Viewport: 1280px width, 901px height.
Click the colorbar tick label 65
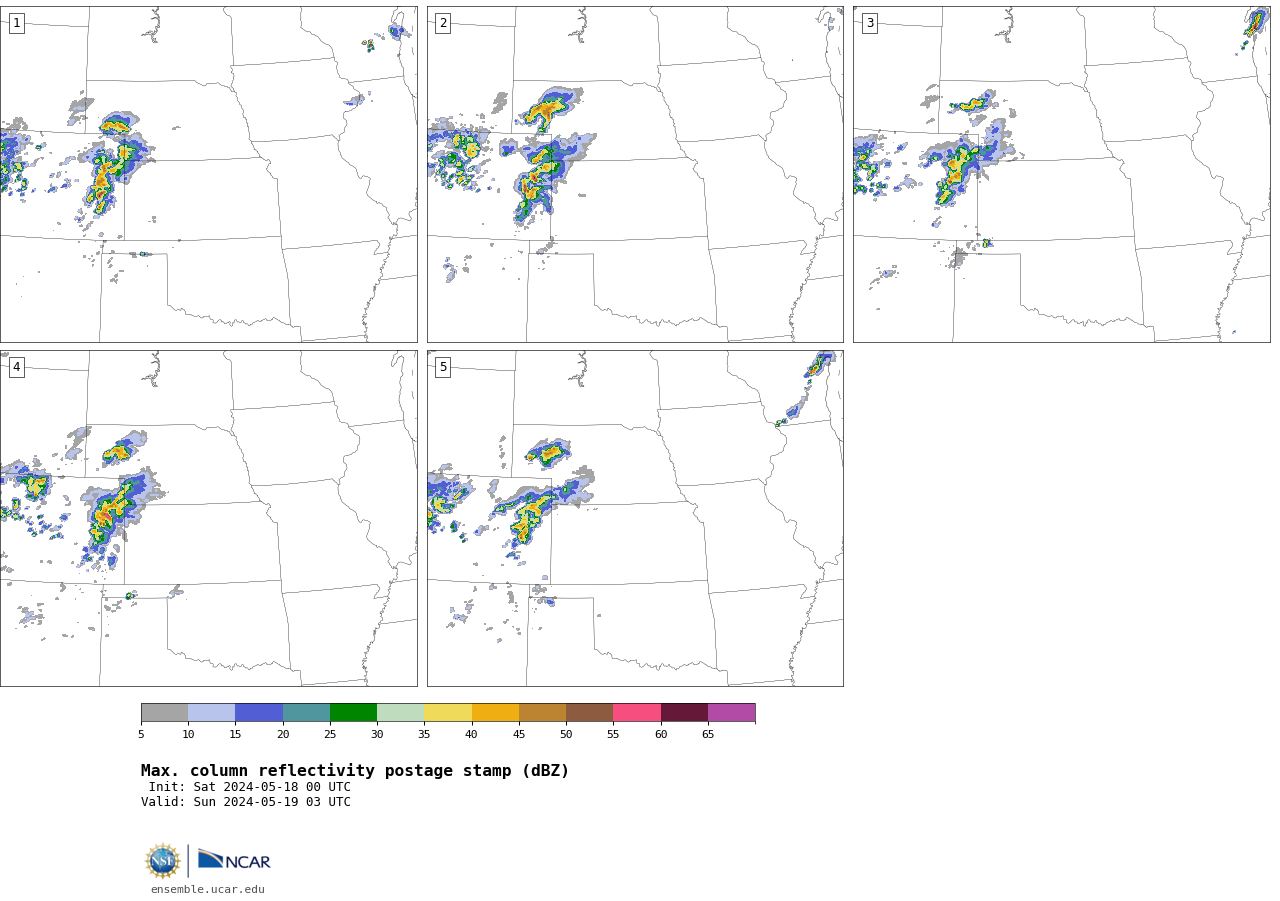click(708, 735)
